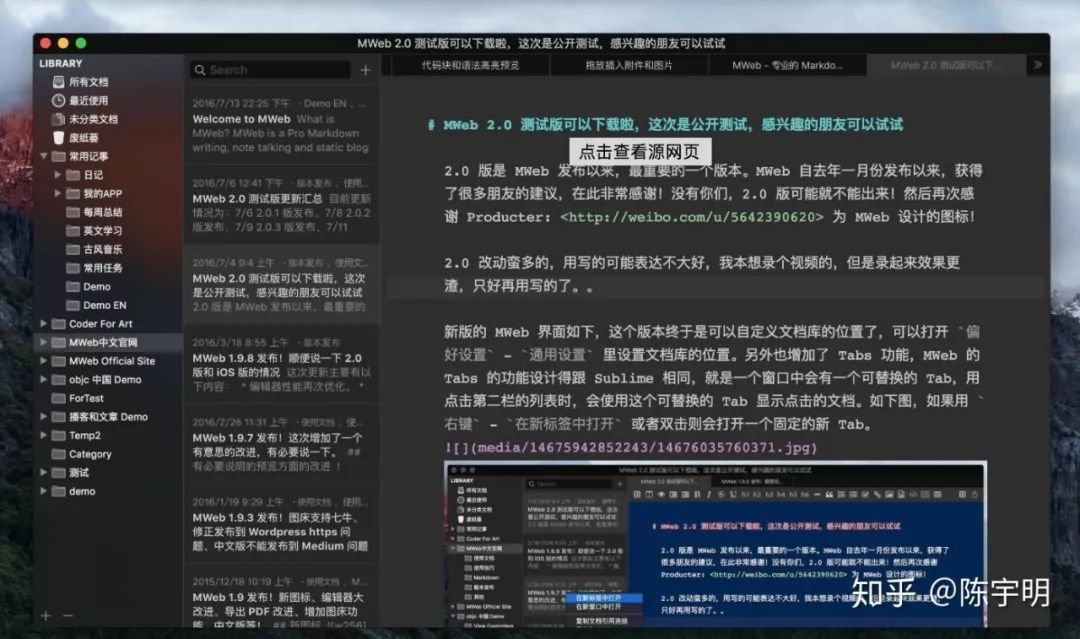Click the clock icon next to 最近使用
Image resolution: width=1080 pixels, height=639 pixels.
pos(59,101)
